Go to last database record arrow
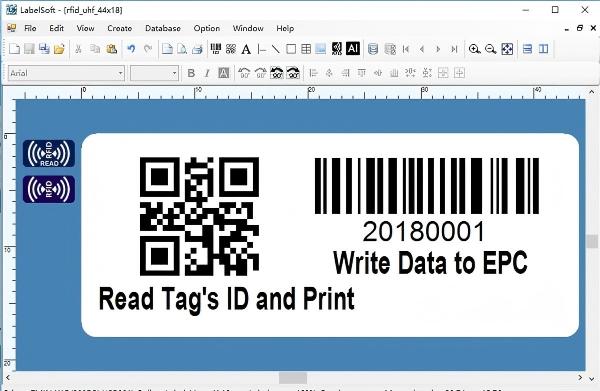Screen dimensions: 600x391 pos(454,49)
